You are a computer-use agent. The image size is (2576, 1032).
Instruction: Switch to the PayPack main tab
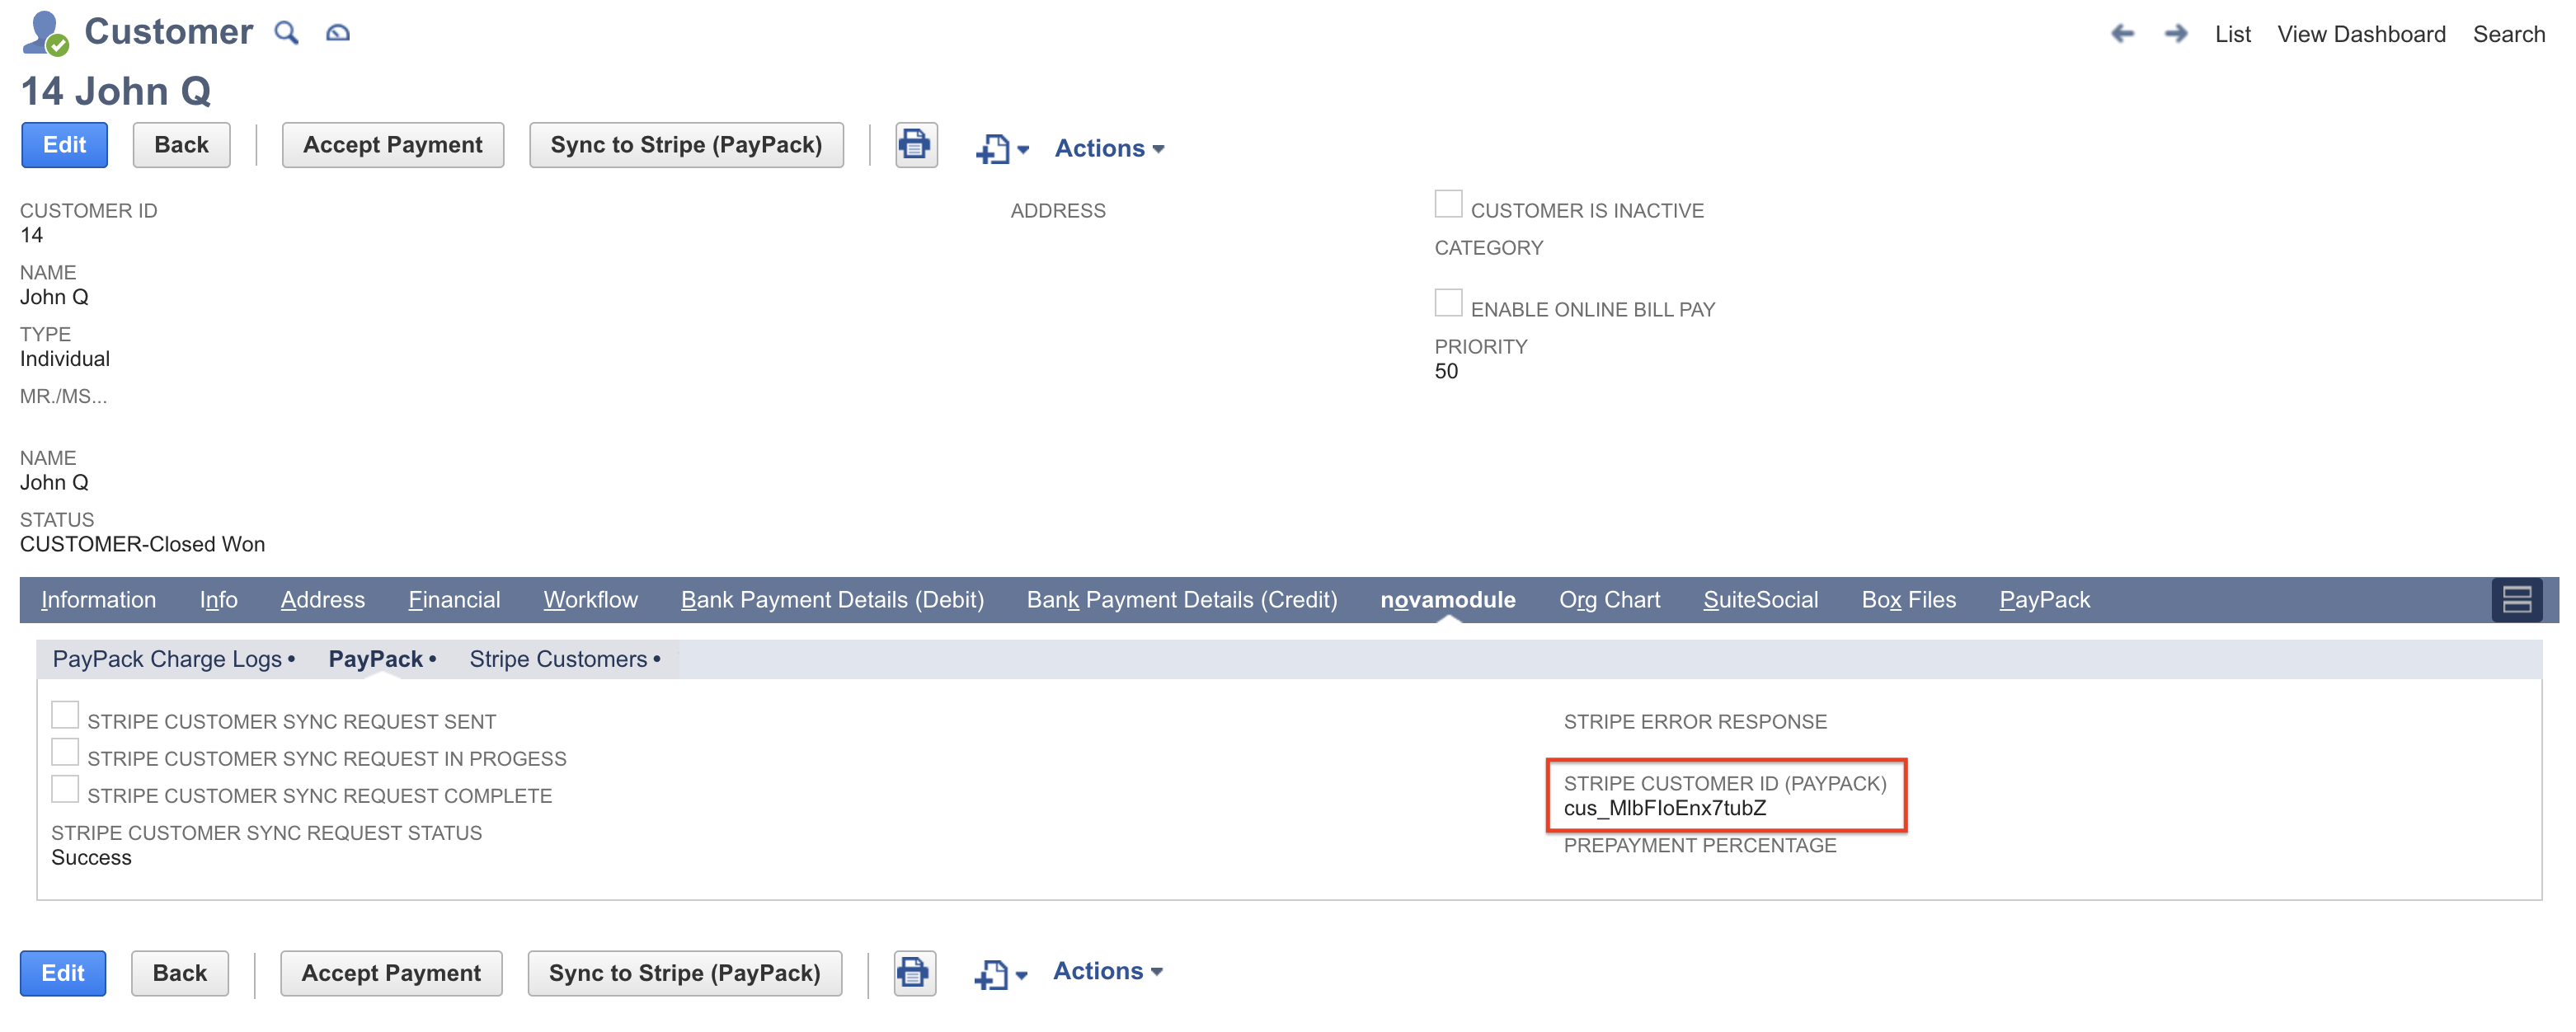tap(2044, 600)
